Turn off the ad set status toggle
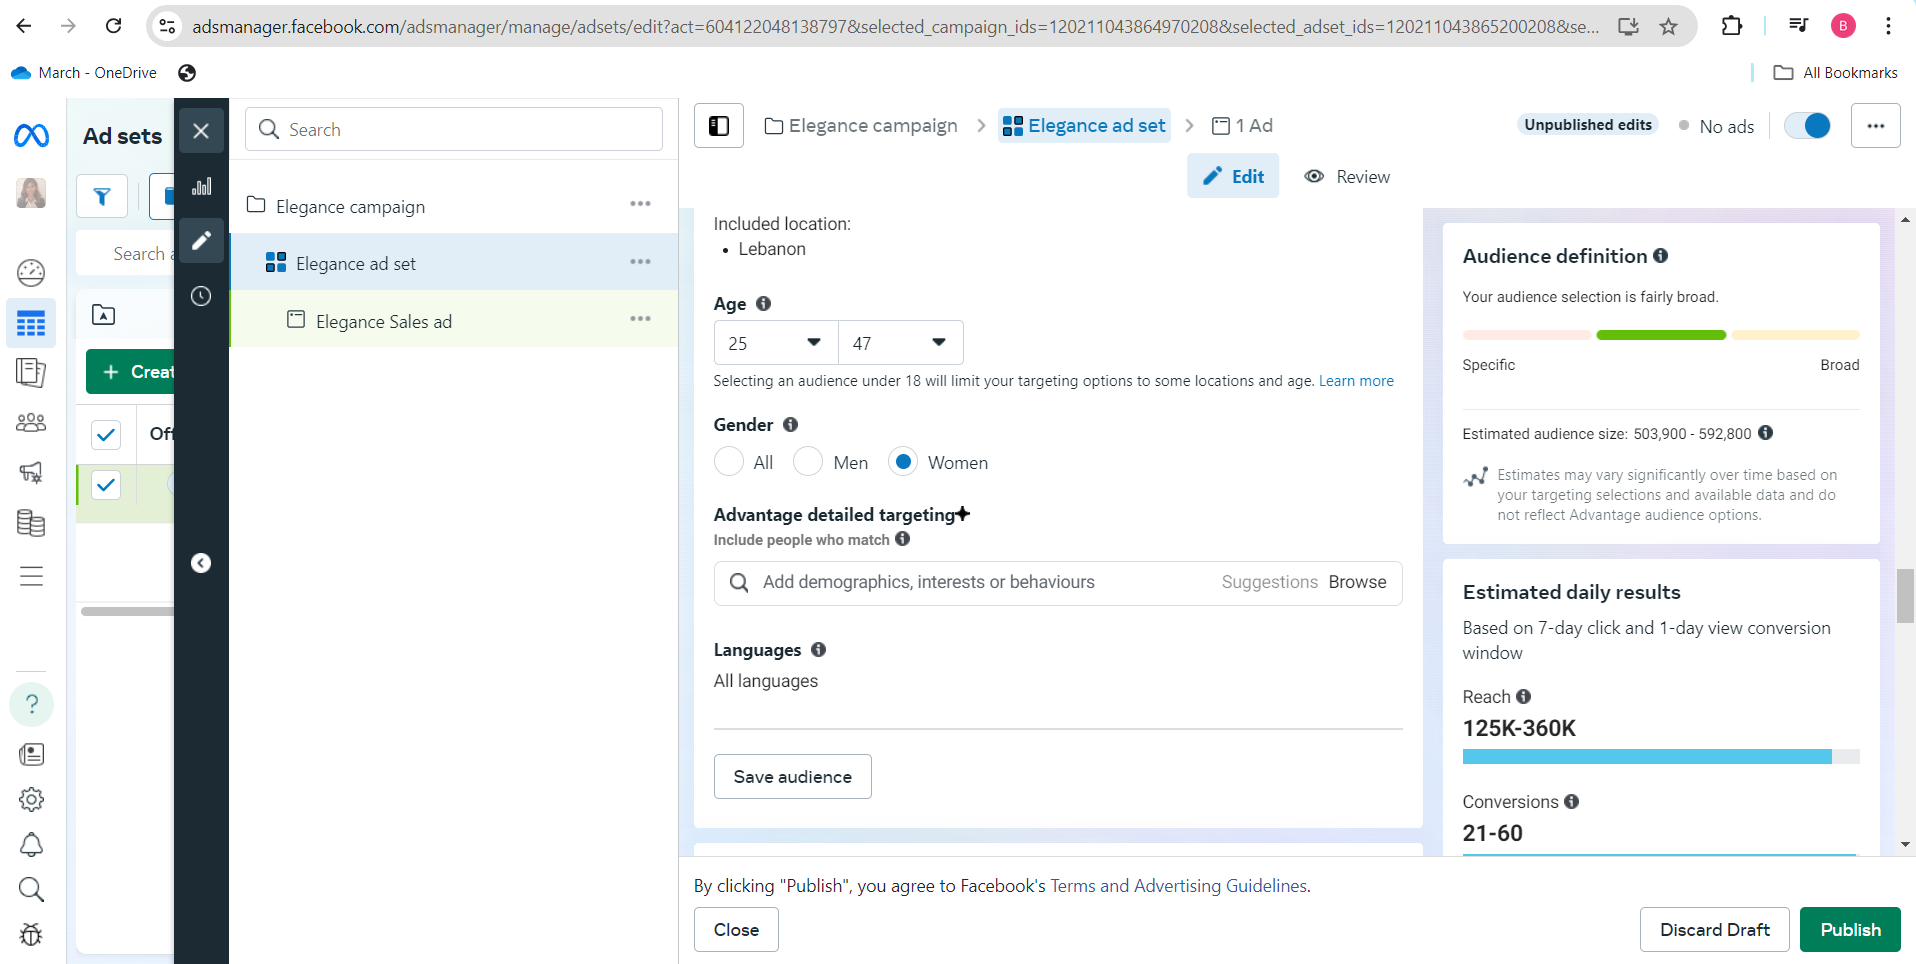This screenshot has width=1916, height=964. pos(1808,126)
